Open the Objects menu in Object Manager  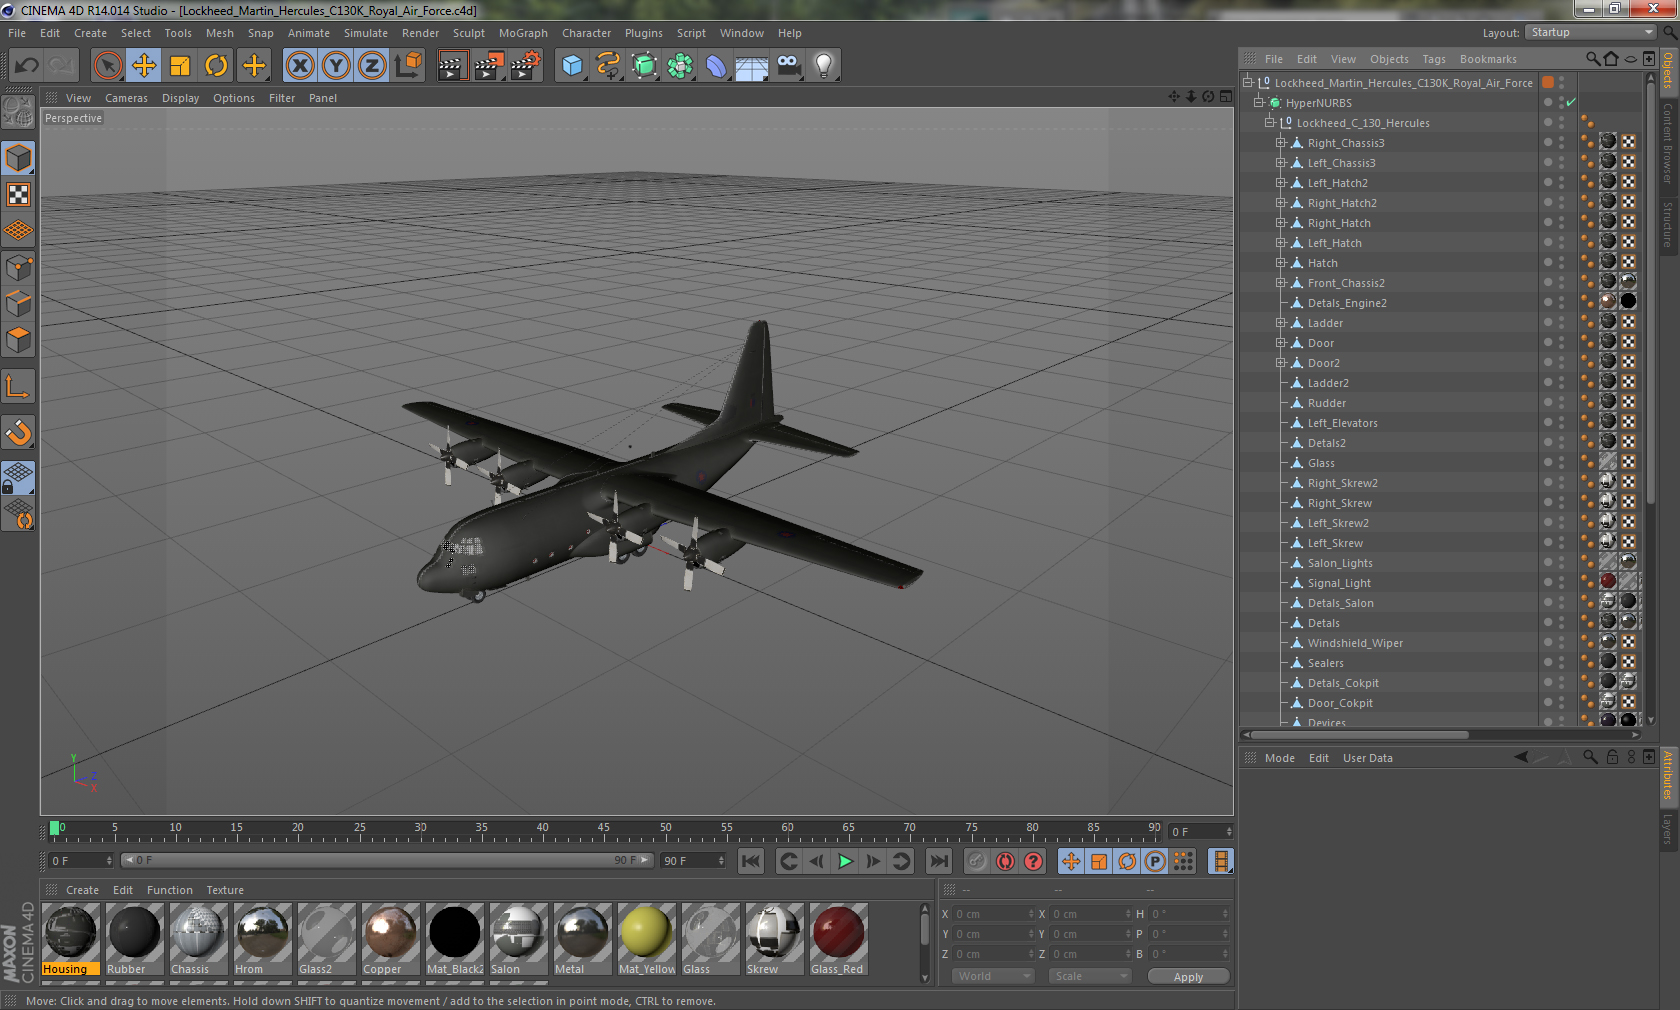[x=1389, y=59]
